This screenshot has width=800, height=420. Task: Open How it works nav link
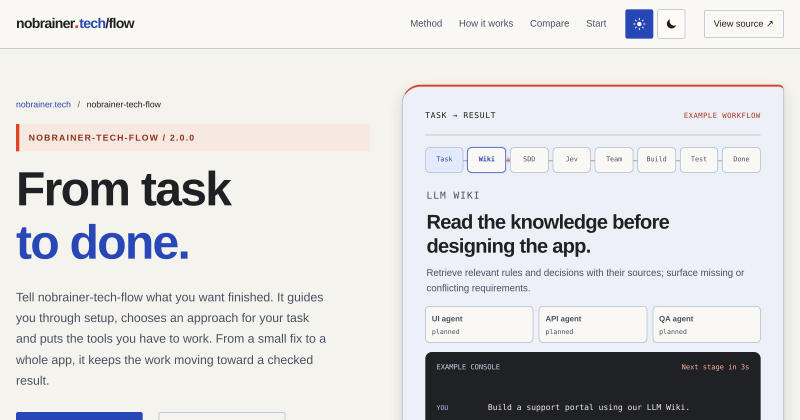(x=486, y=23)
